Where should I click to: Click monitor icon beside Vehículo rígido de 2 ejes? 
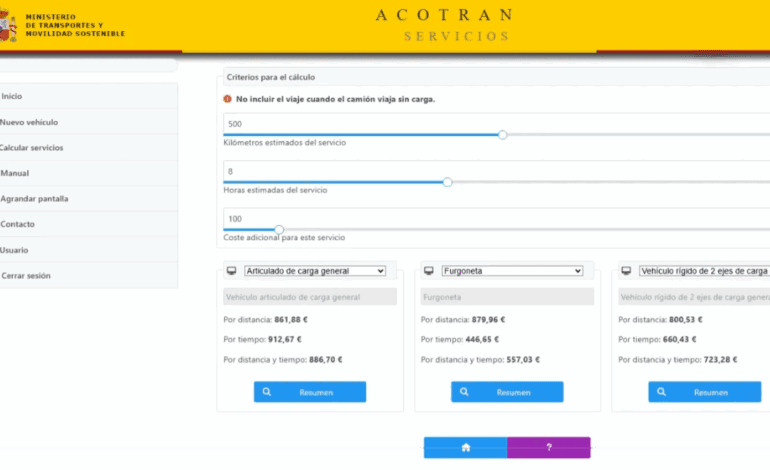pyautogui.click(x=626, y=271)
